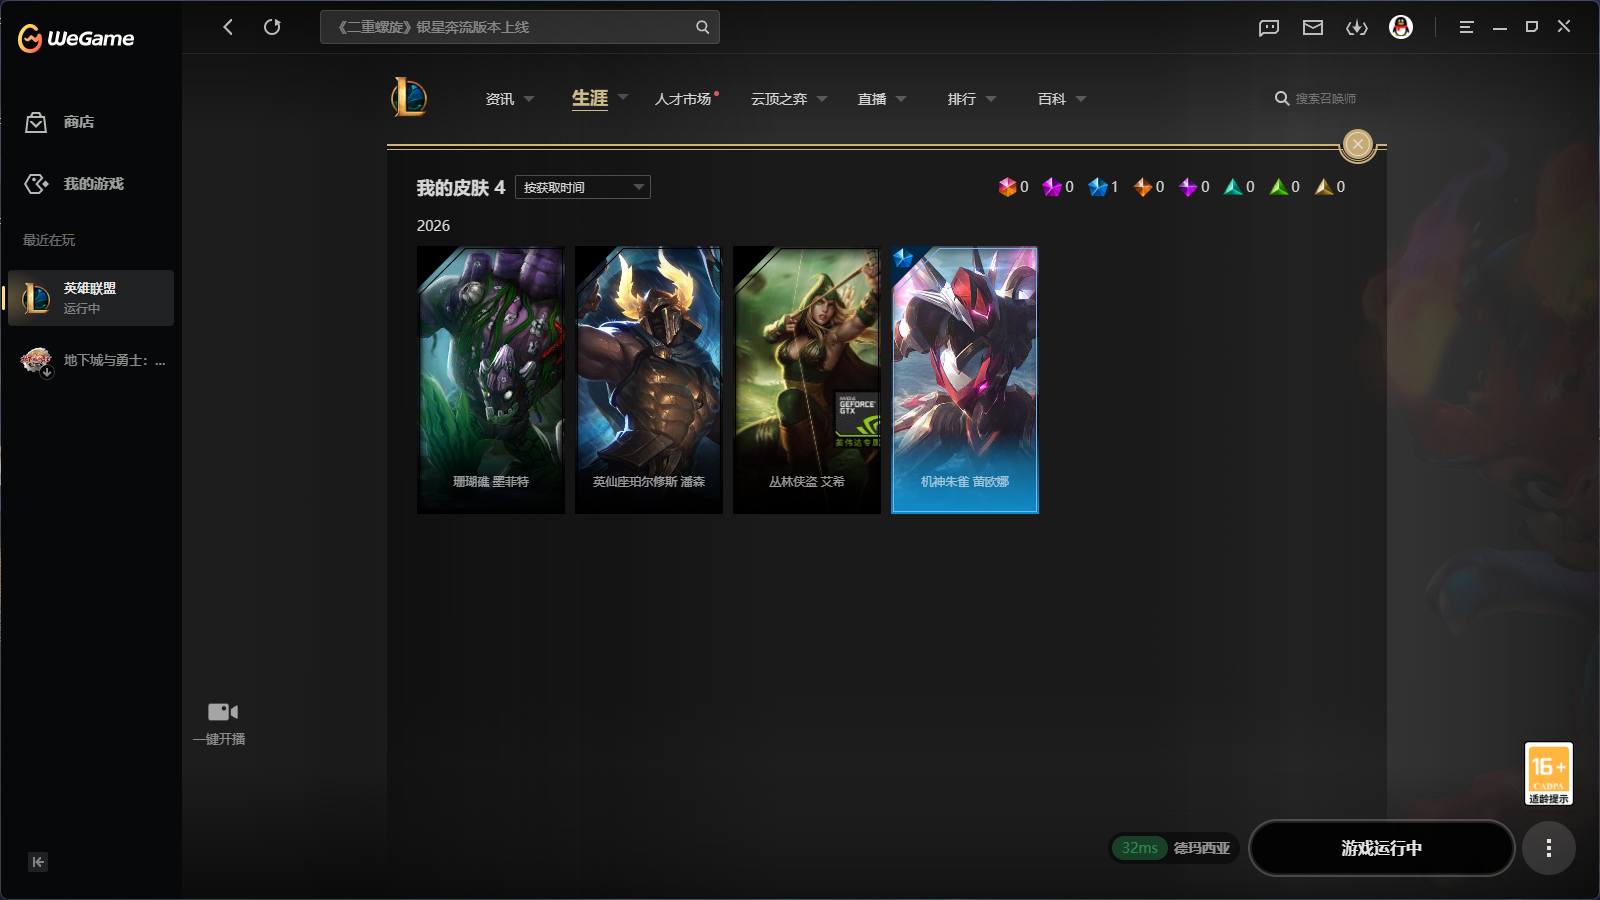This screenshot has width=1600, height=900.
Task: Click the green triangle gem filter
Action: (x=1278, y=187)
